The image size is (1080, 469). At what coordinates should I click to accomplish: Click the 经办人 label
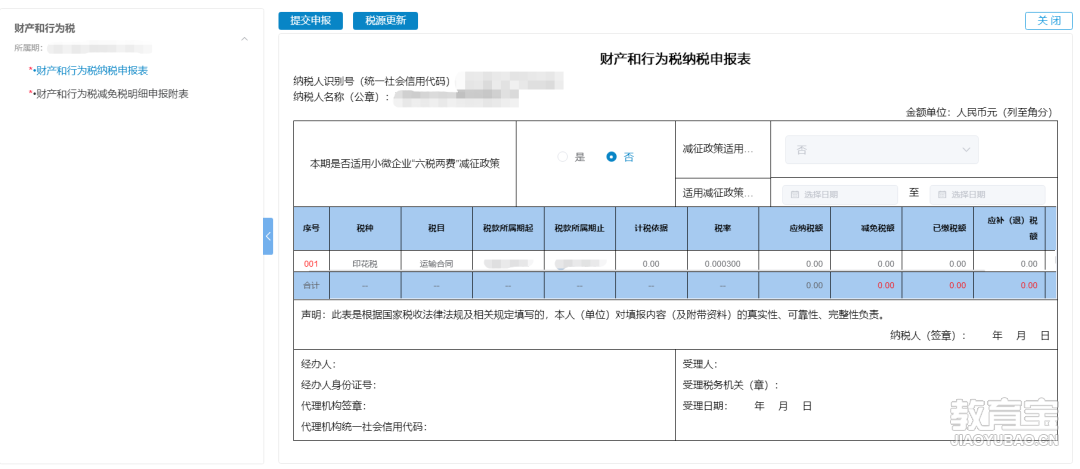(x=318, y=364)
